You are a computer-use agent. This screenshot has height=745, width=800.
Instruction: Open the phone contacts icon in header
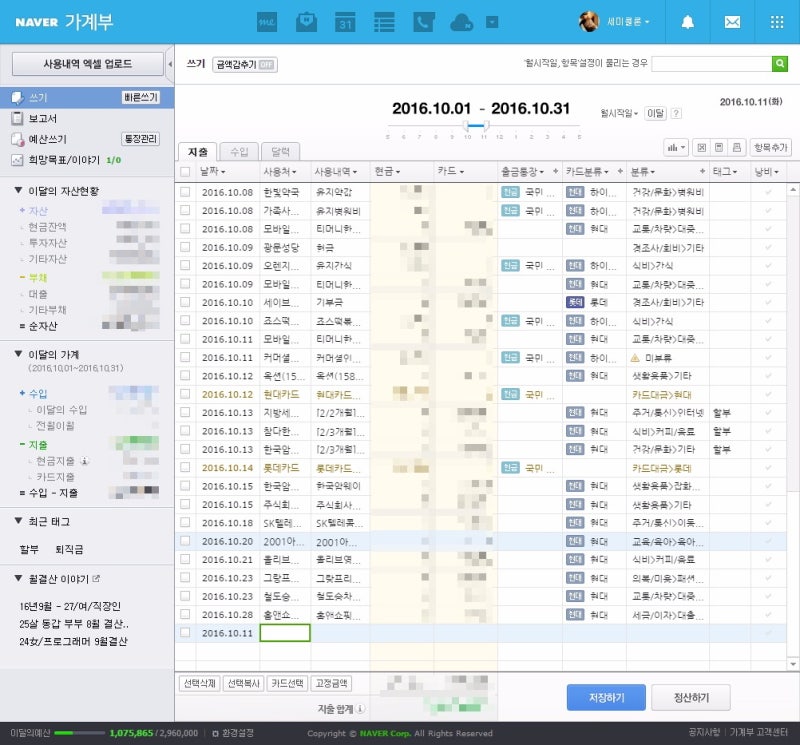pos(423,22)
